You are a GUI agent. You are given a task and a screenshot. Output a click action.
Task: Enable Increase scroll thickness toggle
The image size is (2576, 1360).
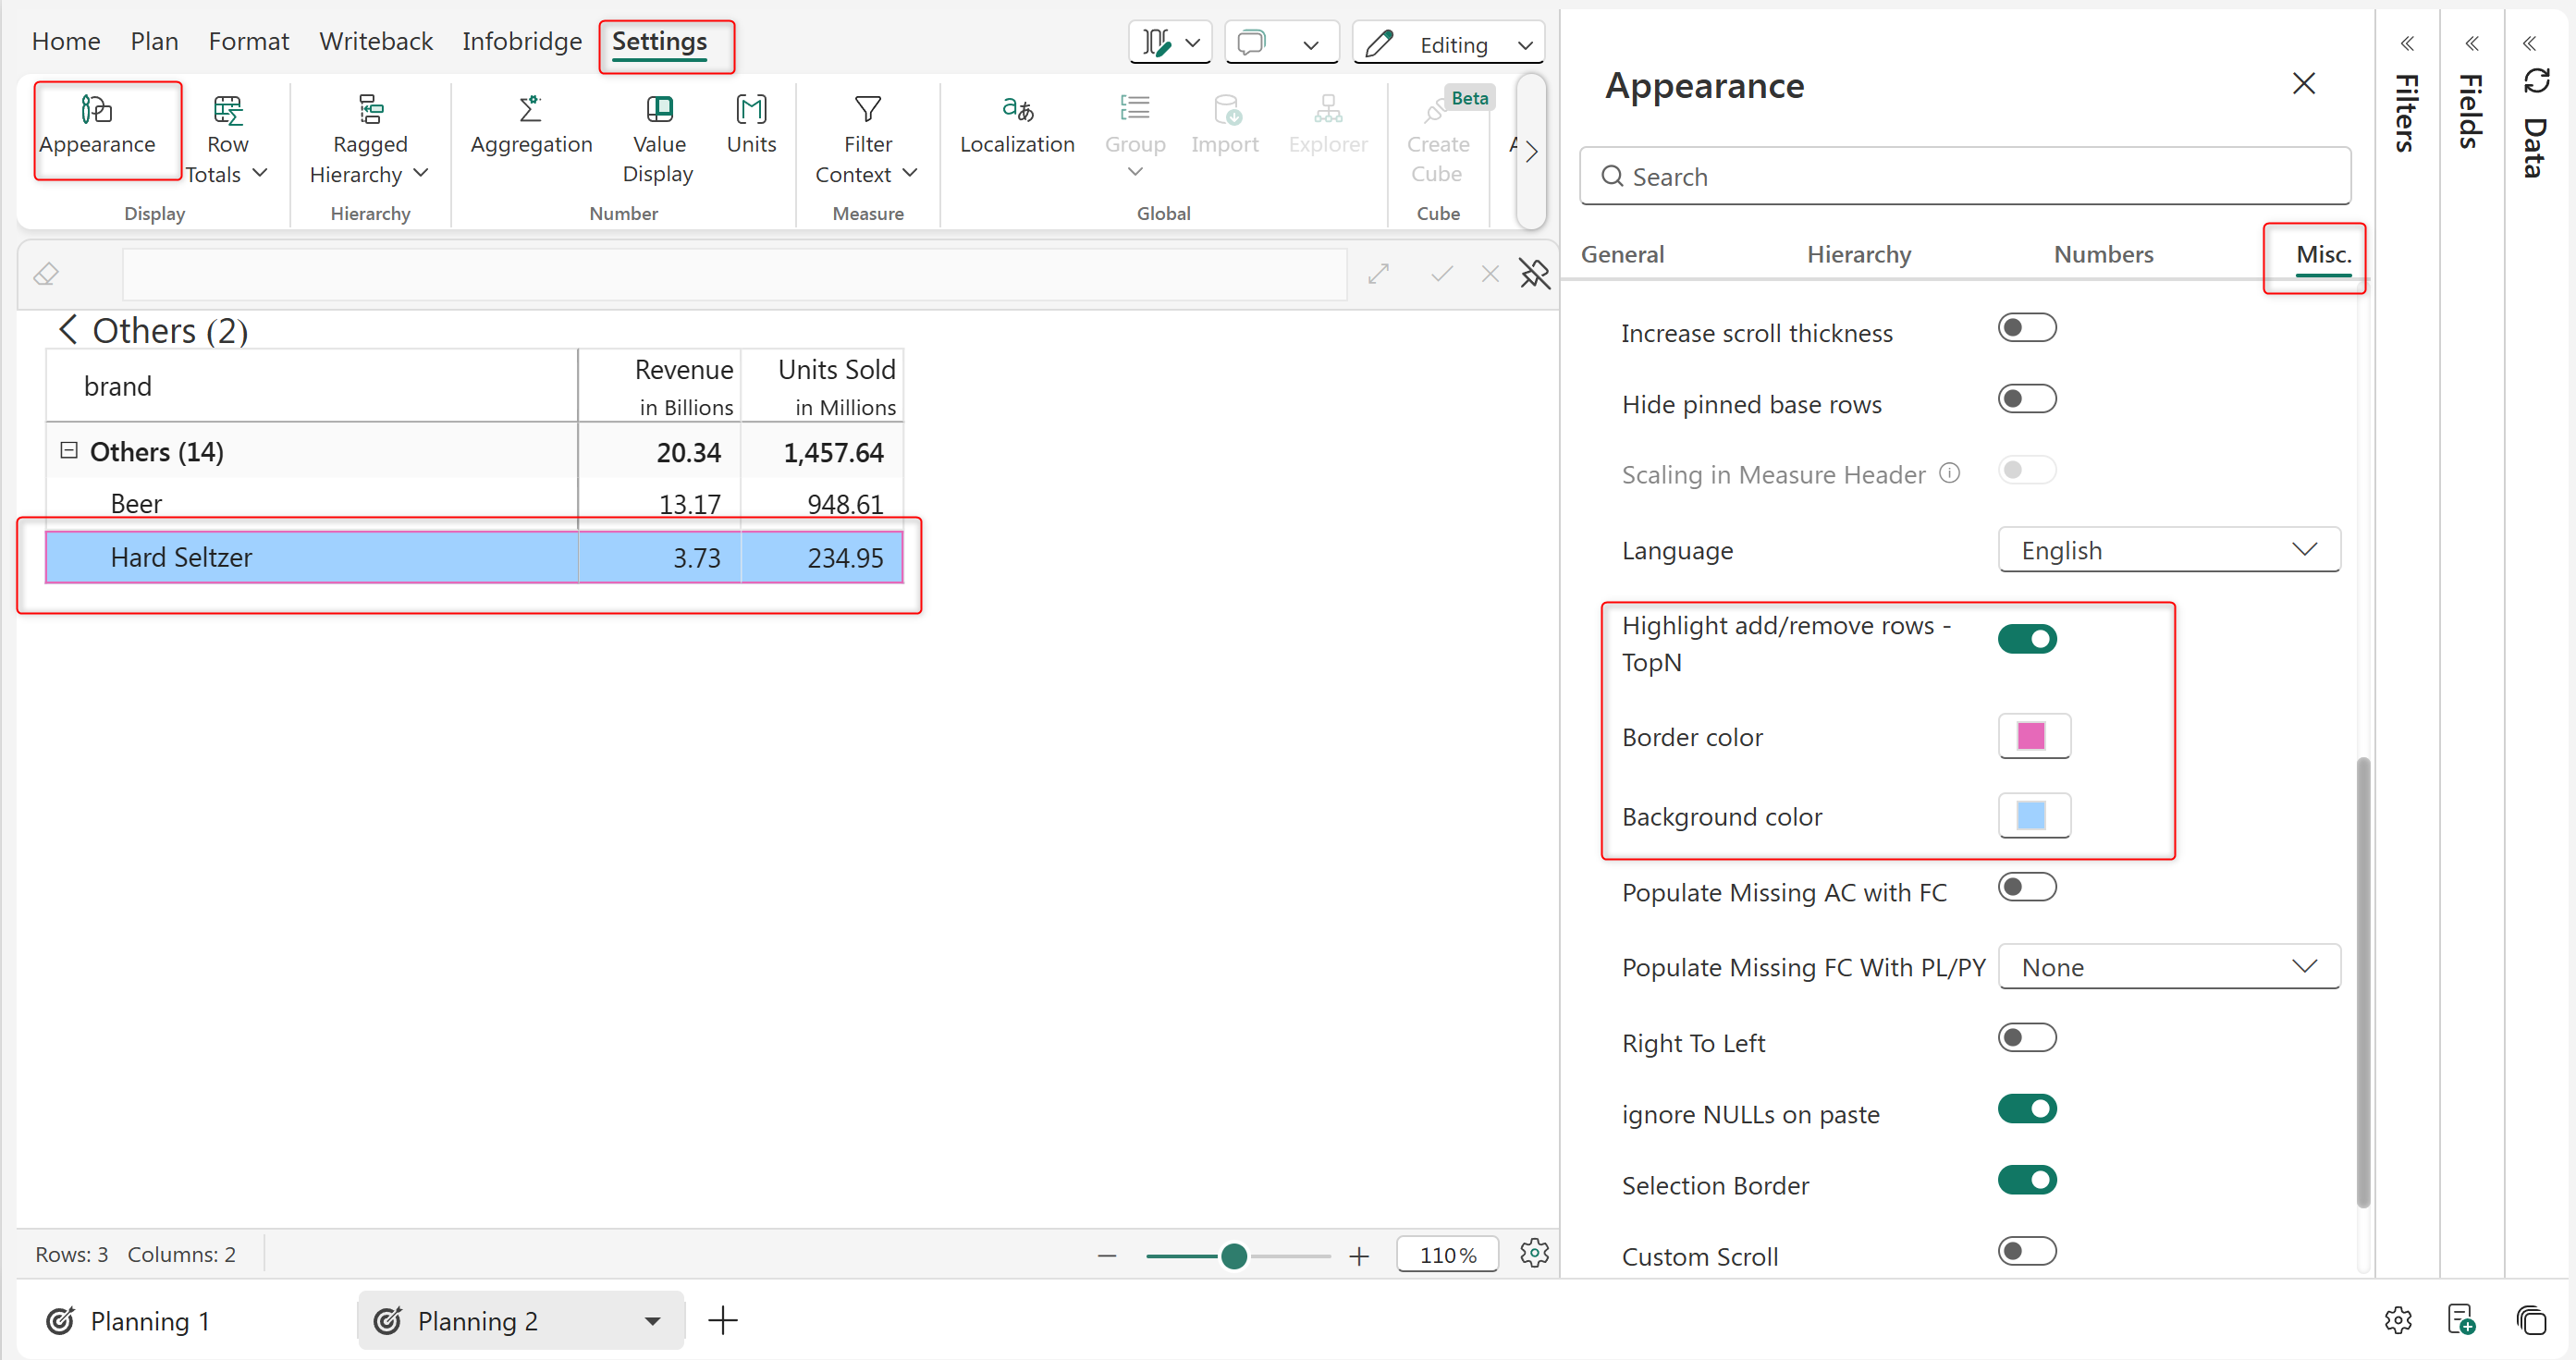(x=2026, y=328)
